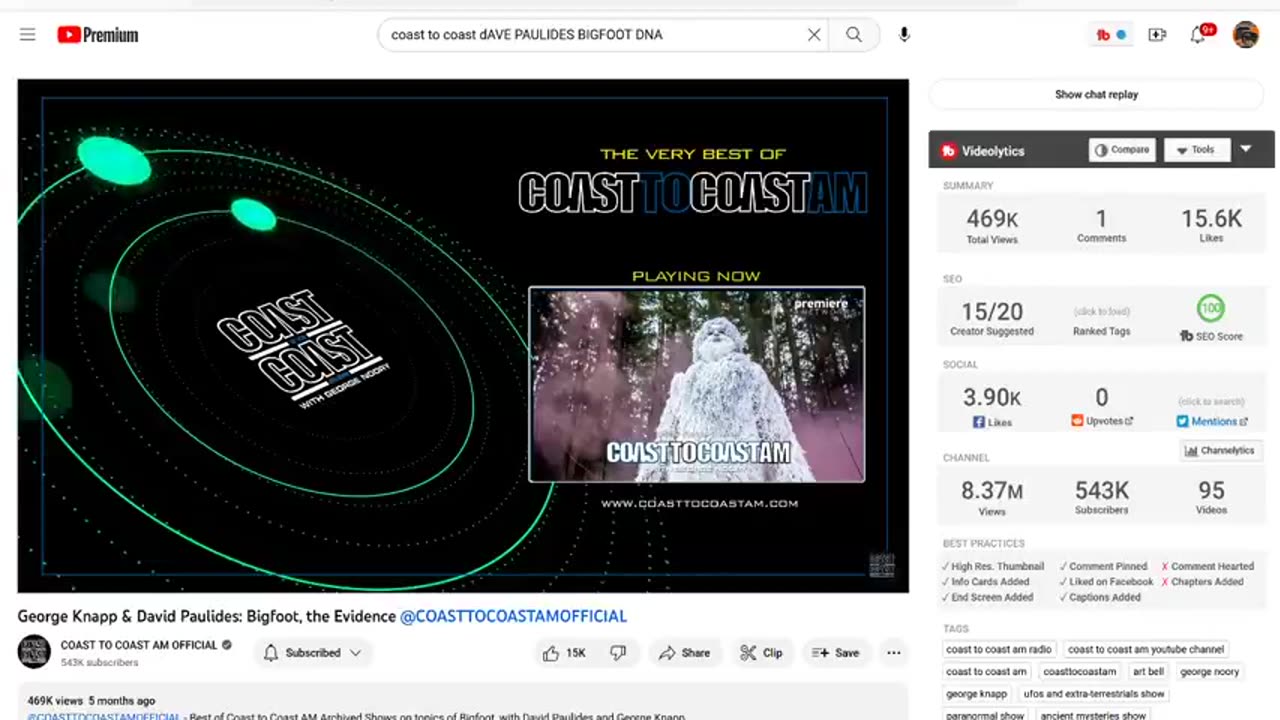Open the TubeBuddy extension icon in header

pyautogui.click(x=1111, y=34)
